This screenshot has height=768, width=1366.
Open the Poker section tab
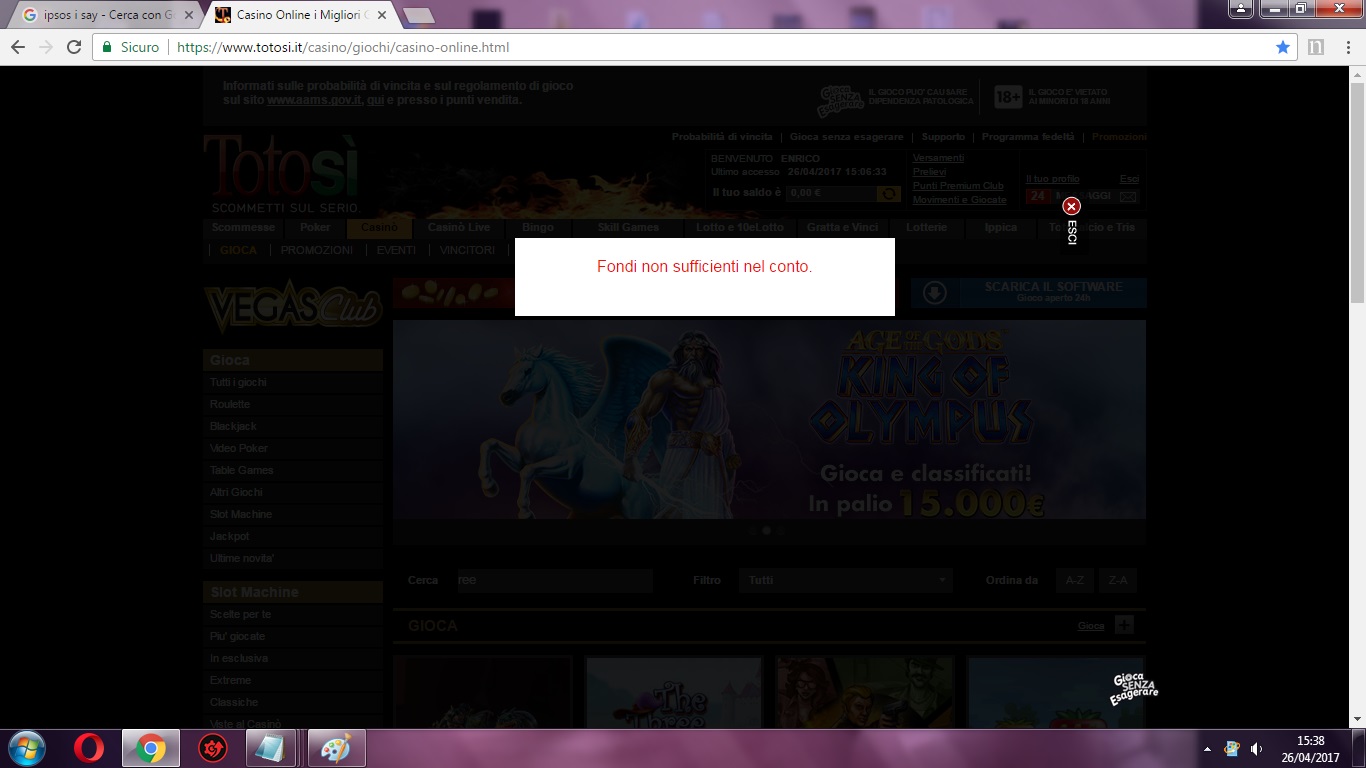point(315,227)
